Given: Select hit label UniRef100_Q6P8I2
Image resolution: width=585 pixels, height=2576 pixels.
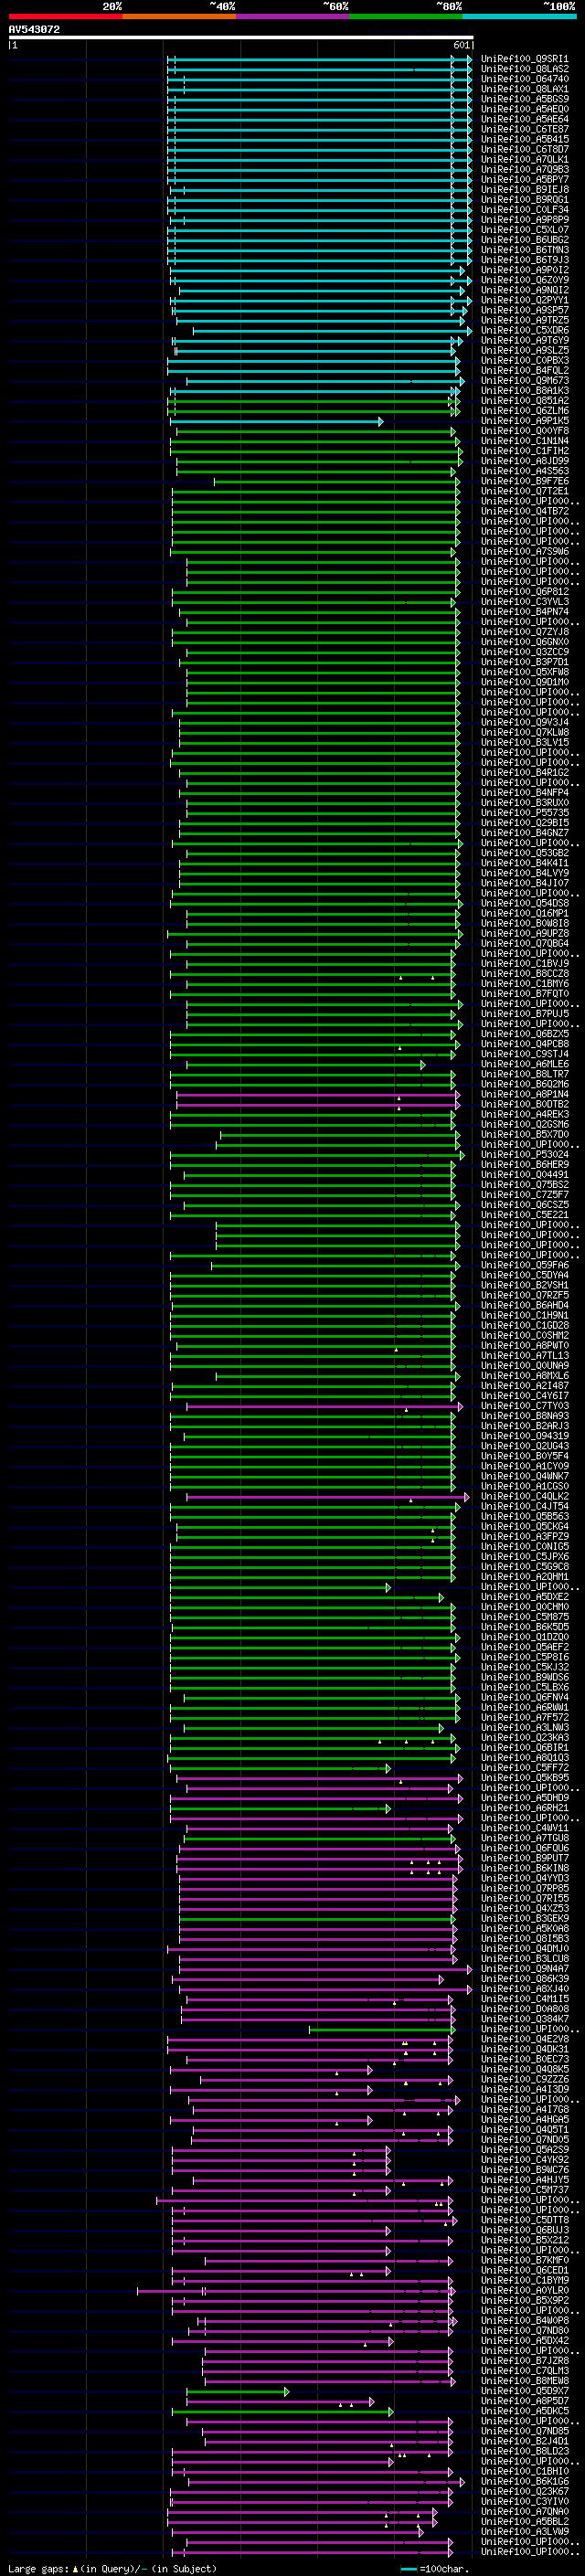Looking at the screenshot, I should pyautogui.click(x=524, y=591).
